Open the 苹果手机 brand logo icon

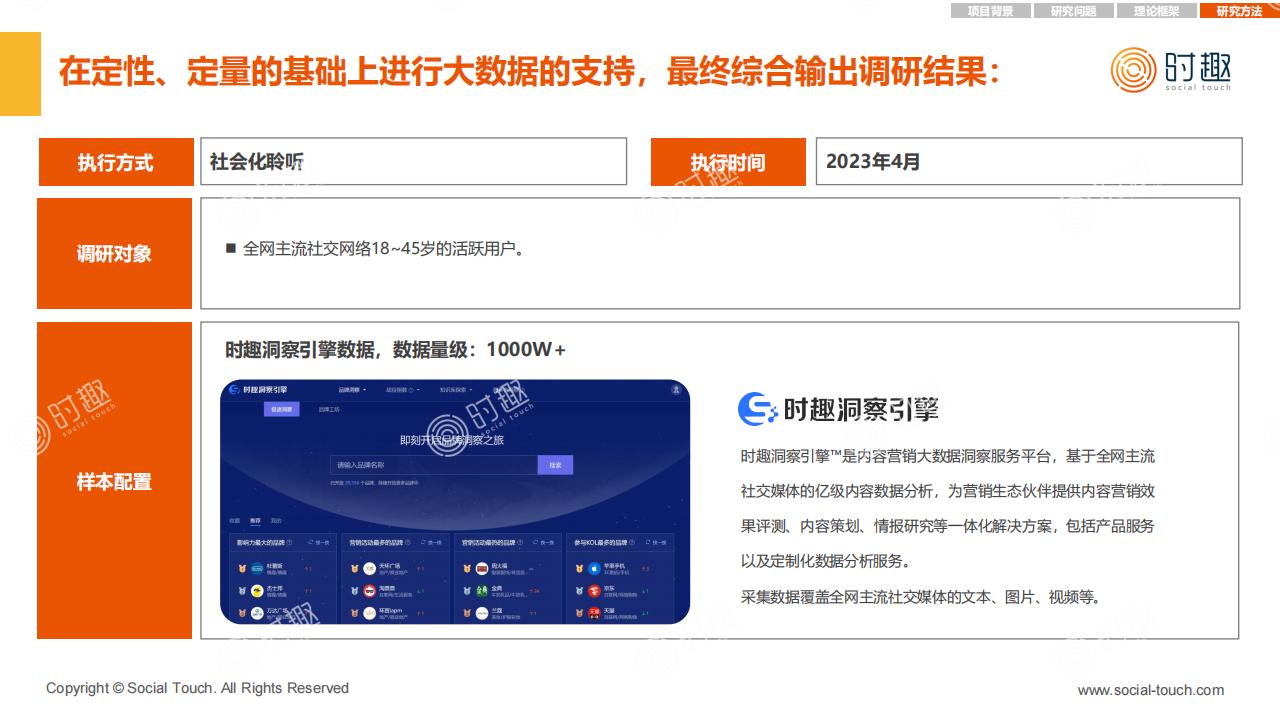594,568
